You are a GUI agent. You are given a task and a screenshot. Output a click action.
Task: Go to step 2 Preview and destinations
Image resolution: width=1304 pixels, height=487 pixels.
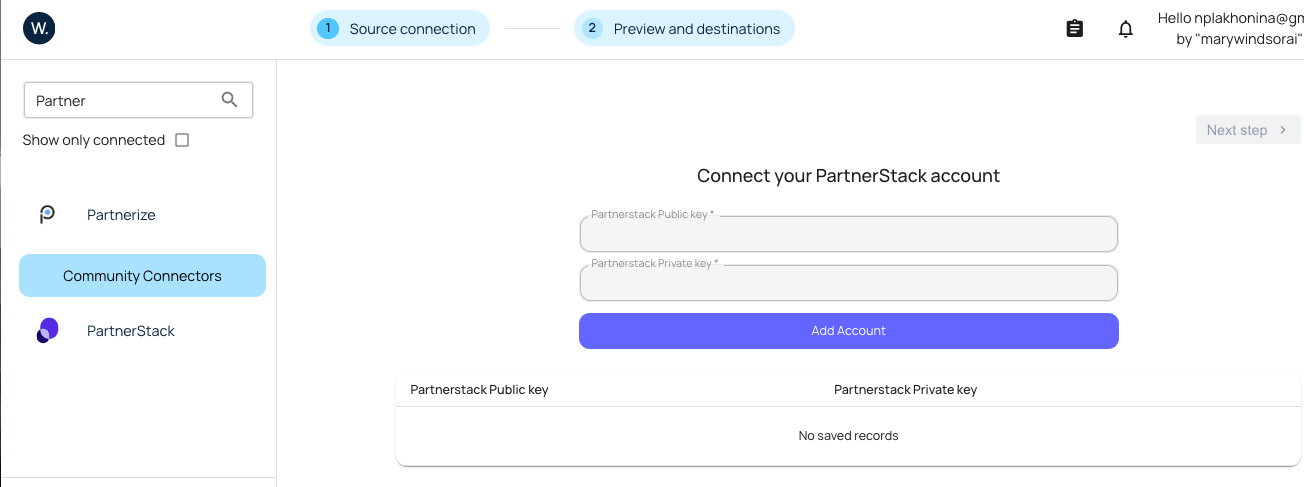(684, 28)
